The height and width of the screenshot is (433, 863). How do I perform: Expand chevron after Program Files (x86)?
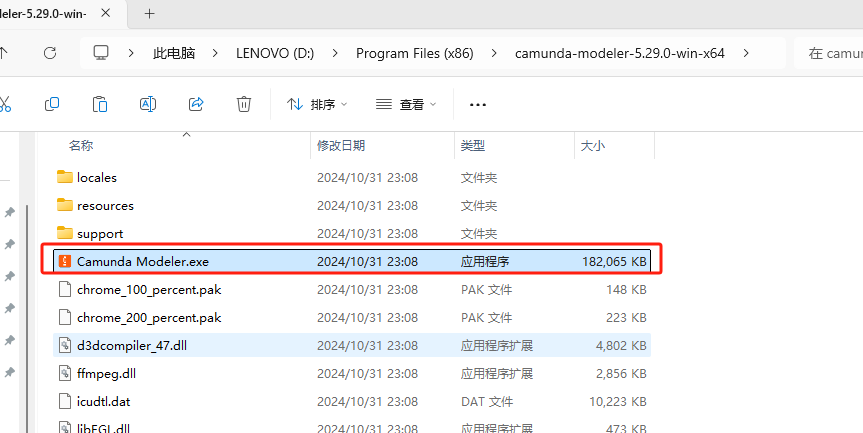(x=494, y=53)
